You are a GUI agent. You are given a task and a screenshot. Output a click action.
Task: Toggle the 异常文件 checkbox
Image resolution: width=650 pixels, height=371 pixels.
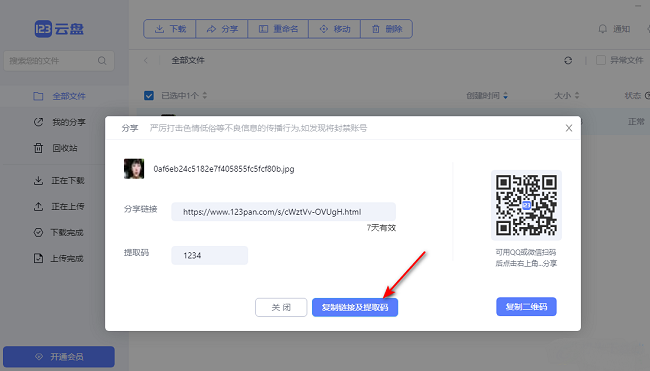point(601,61)
